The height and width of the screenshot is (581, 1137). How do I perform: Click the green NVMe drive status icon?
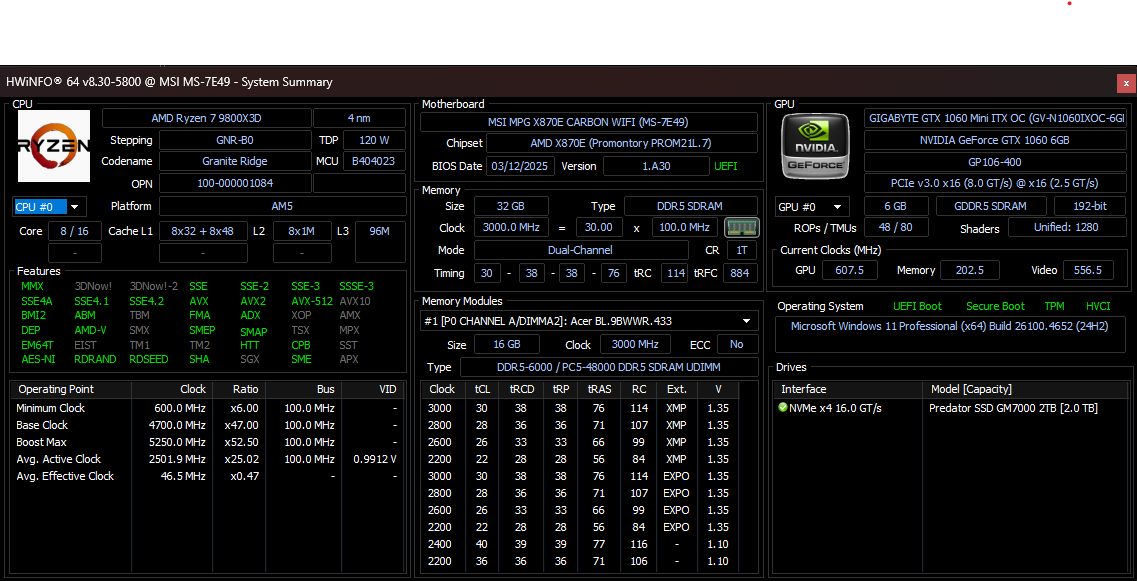click(783, 408)
